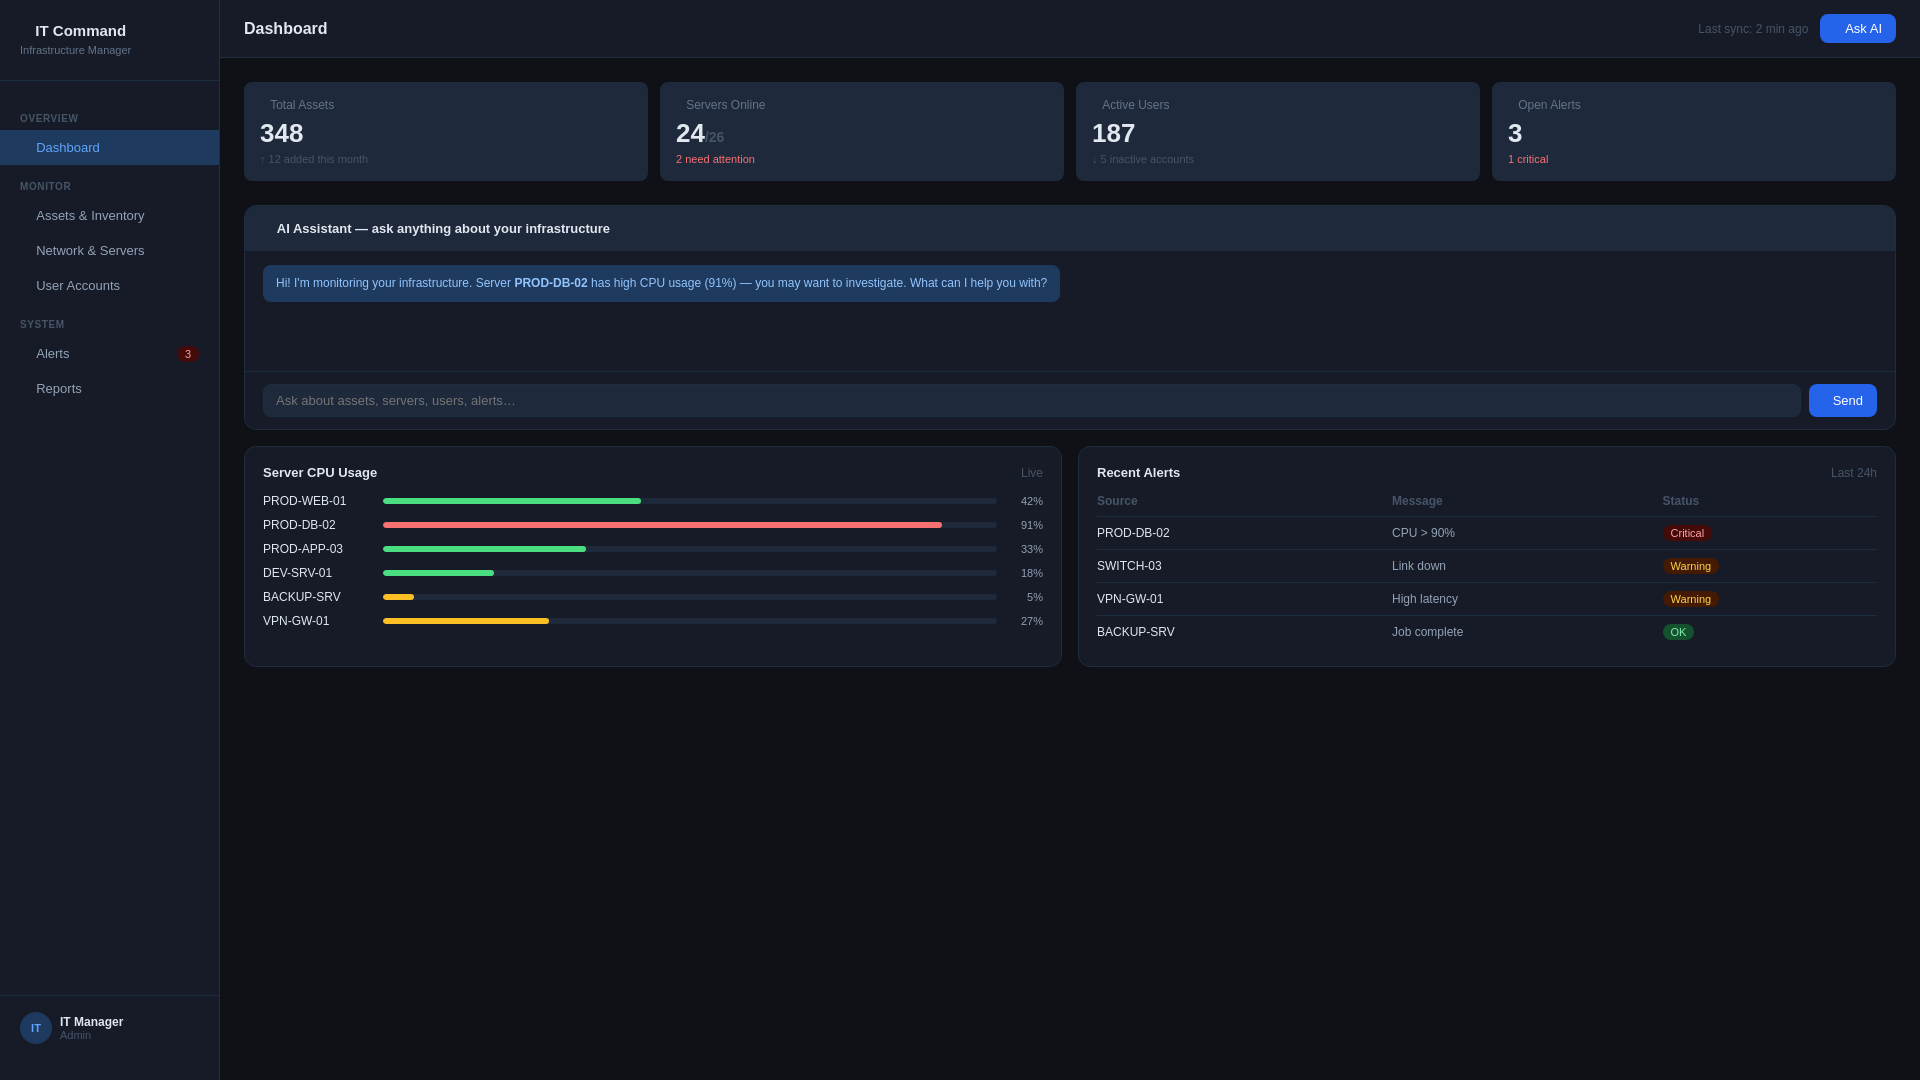Open Reports from the sidebar

(x=109, y=389)
